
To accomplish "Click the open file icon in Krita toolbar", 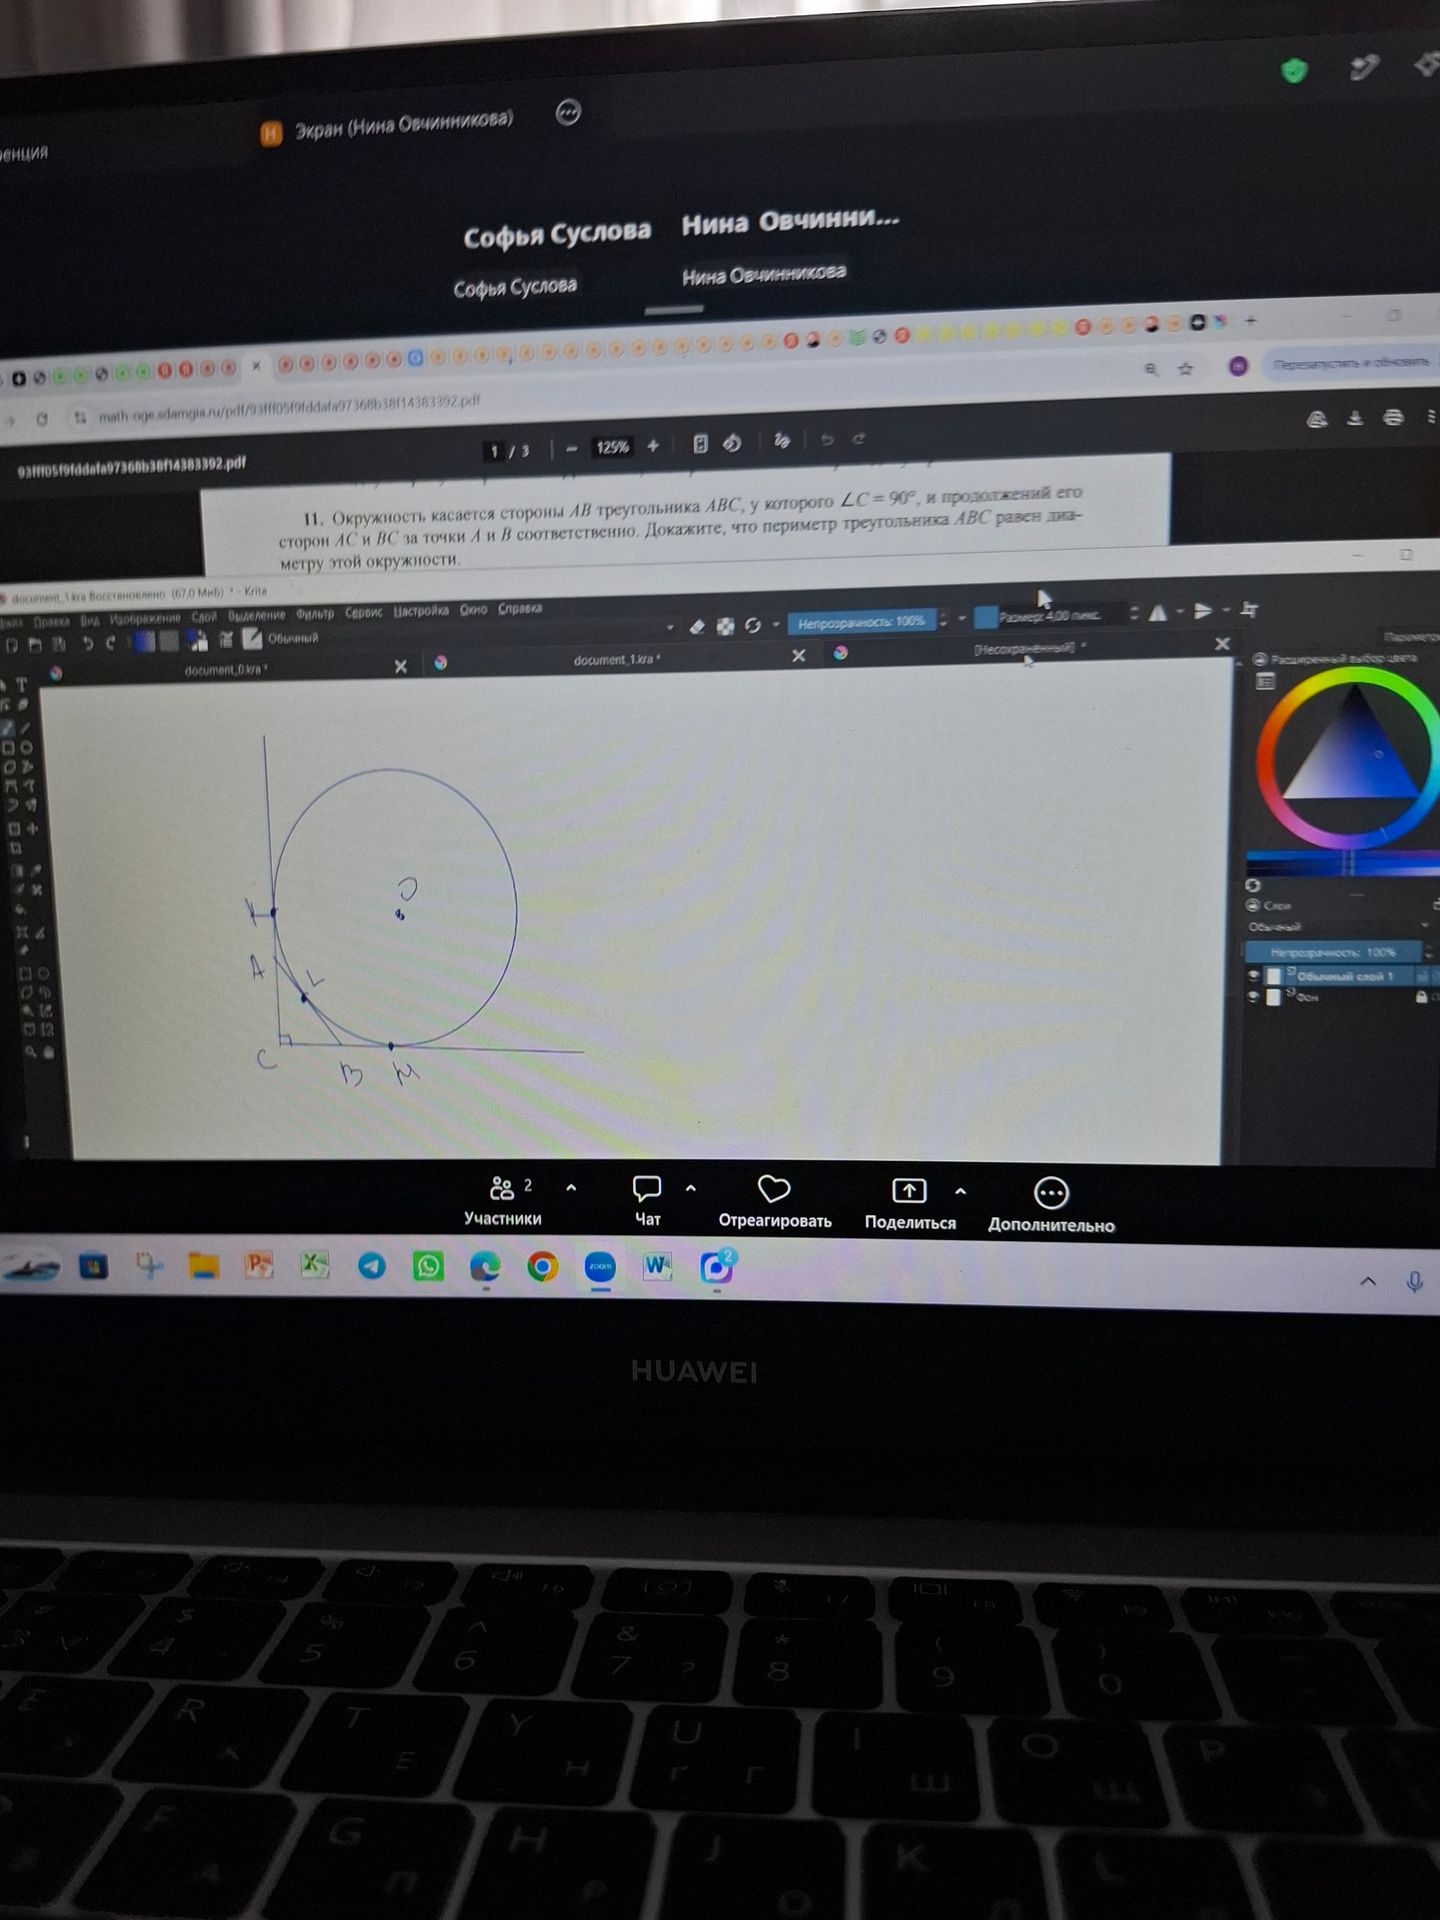I will pyautogui.click(x=35, y=645).
